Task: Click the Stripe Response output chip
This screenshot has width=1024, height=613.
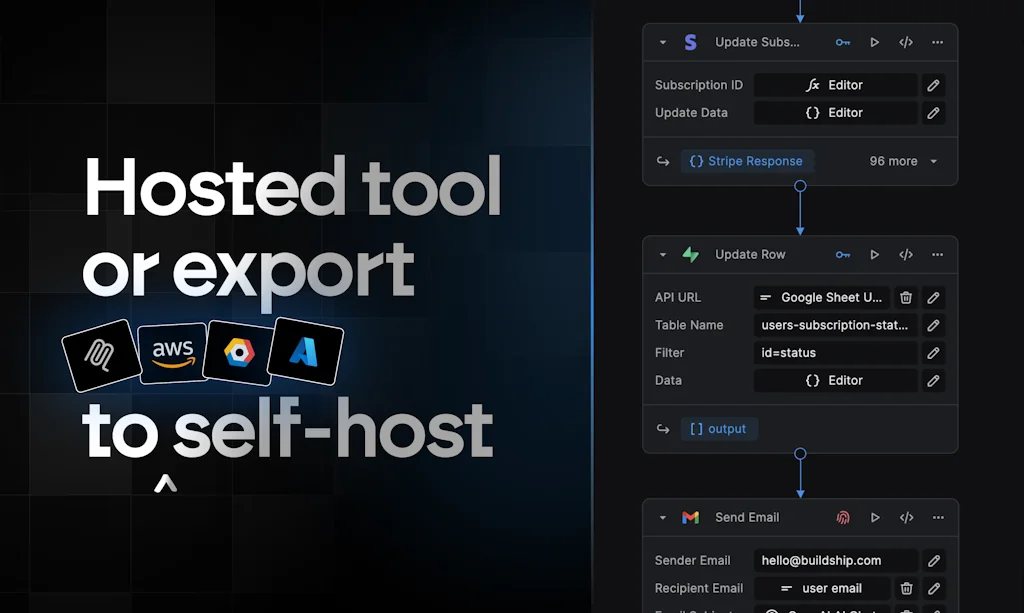Action: click(x=747, y=161)
